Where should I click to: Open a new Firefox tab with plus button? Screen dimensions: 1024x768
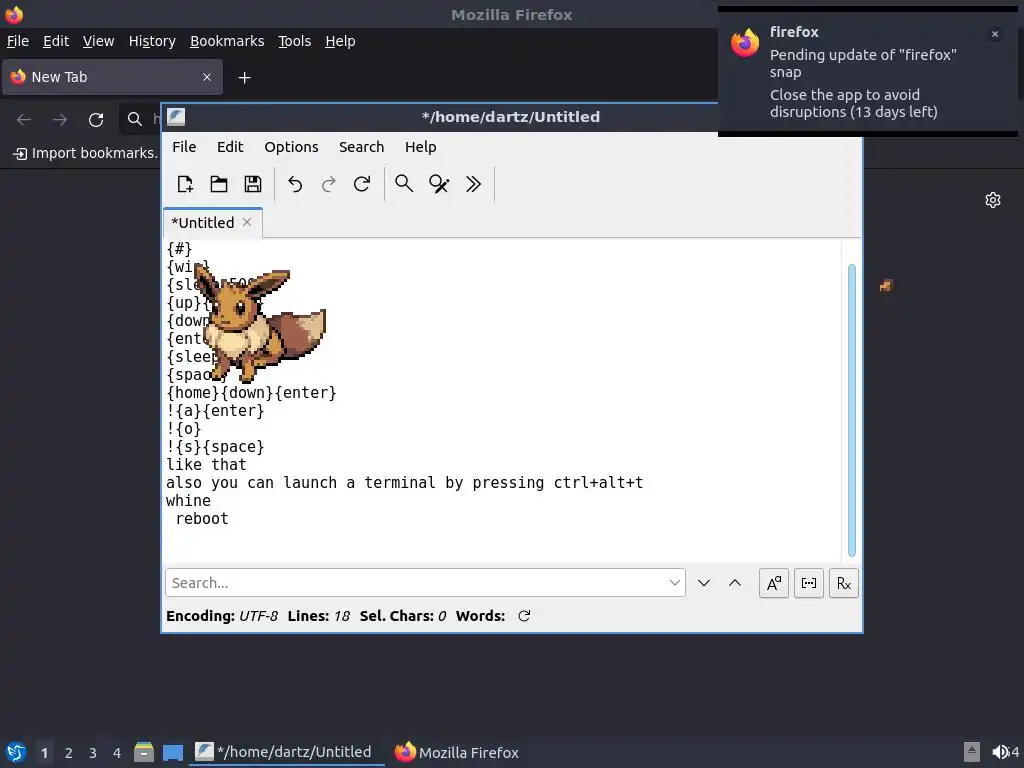[x=244, y=78]
